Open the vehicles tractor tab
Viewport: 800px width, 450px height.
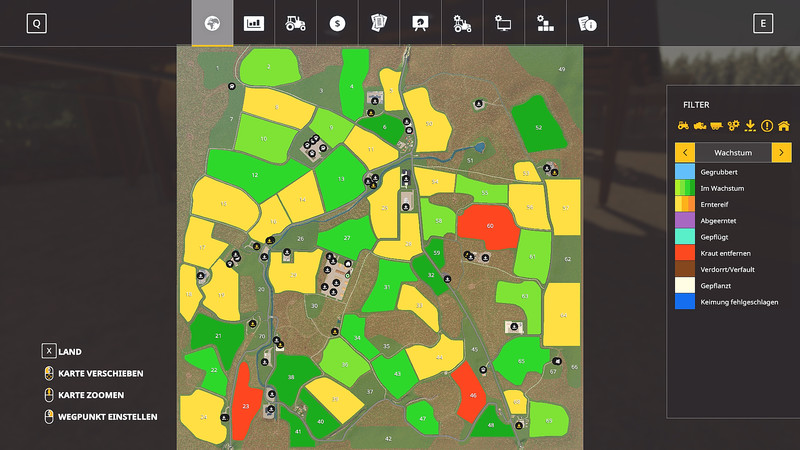[x=295, y=23]
